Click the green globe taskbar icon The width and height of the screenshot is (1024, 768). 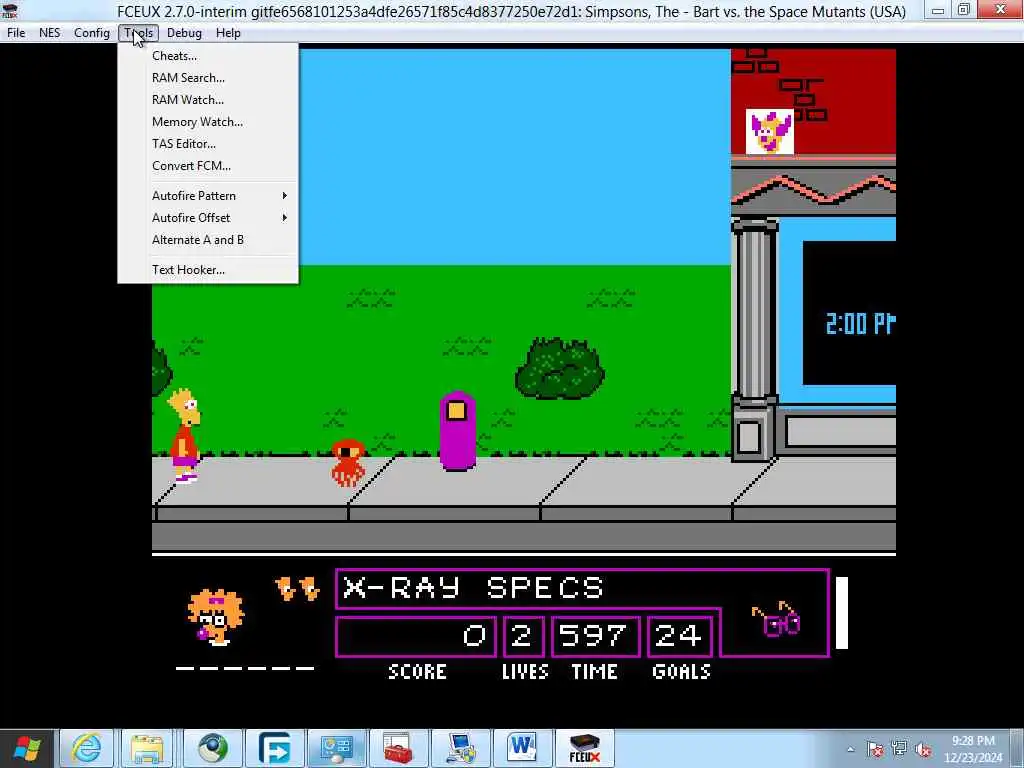coord(213,749)
